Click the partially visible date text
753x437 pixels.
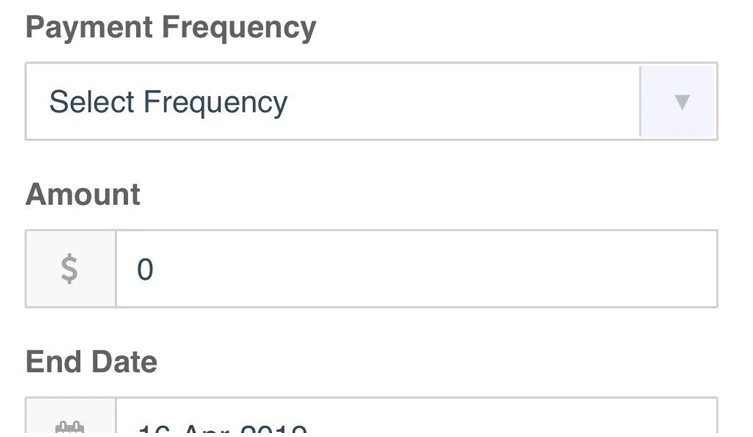[222, 431]
